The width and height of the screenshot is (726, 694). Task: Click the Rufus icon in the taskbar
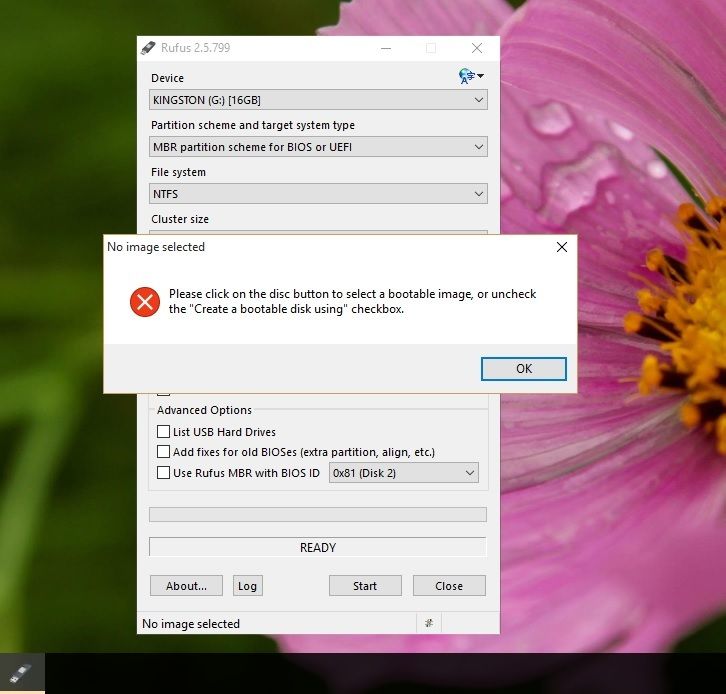[21, 673]
